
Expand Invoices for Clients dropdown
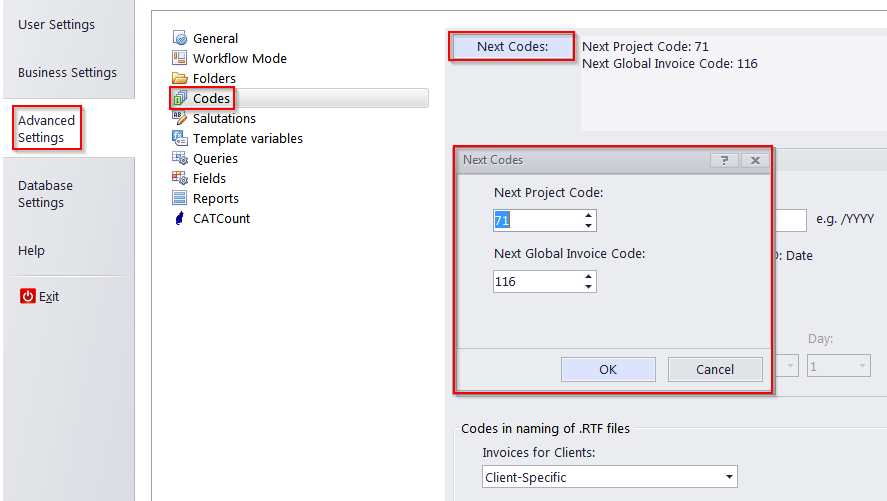pos(729,477)
